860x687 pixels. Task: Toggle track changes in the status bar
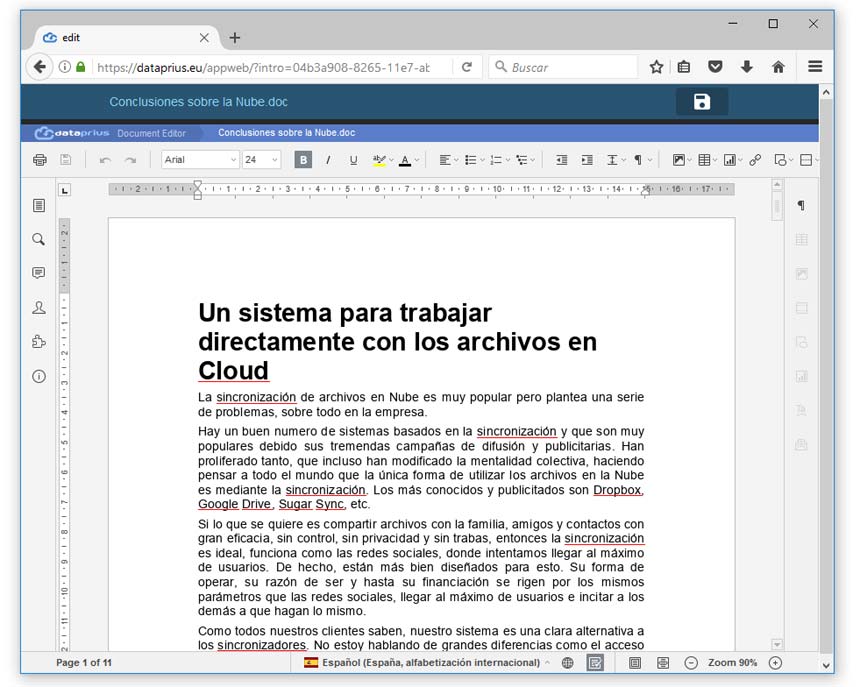tap(595, 663)
